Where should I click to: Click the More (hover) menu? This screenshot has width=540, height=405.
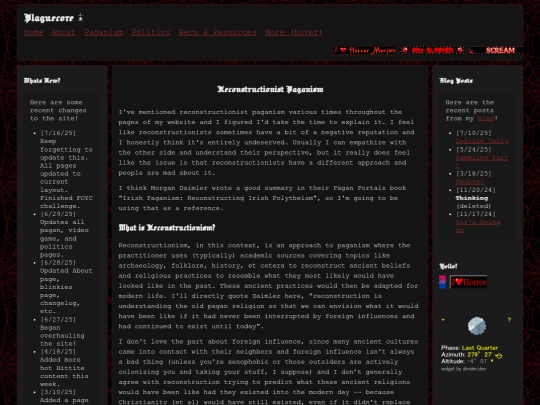click(x=294, y=32)
